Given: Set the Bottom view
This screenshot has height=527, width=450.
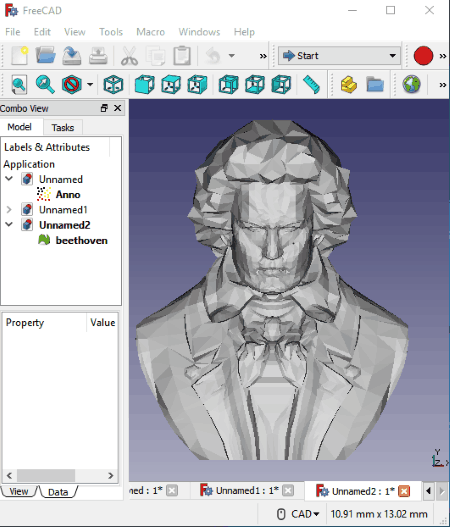Looking at the screenshot, I should coord(255,84).
